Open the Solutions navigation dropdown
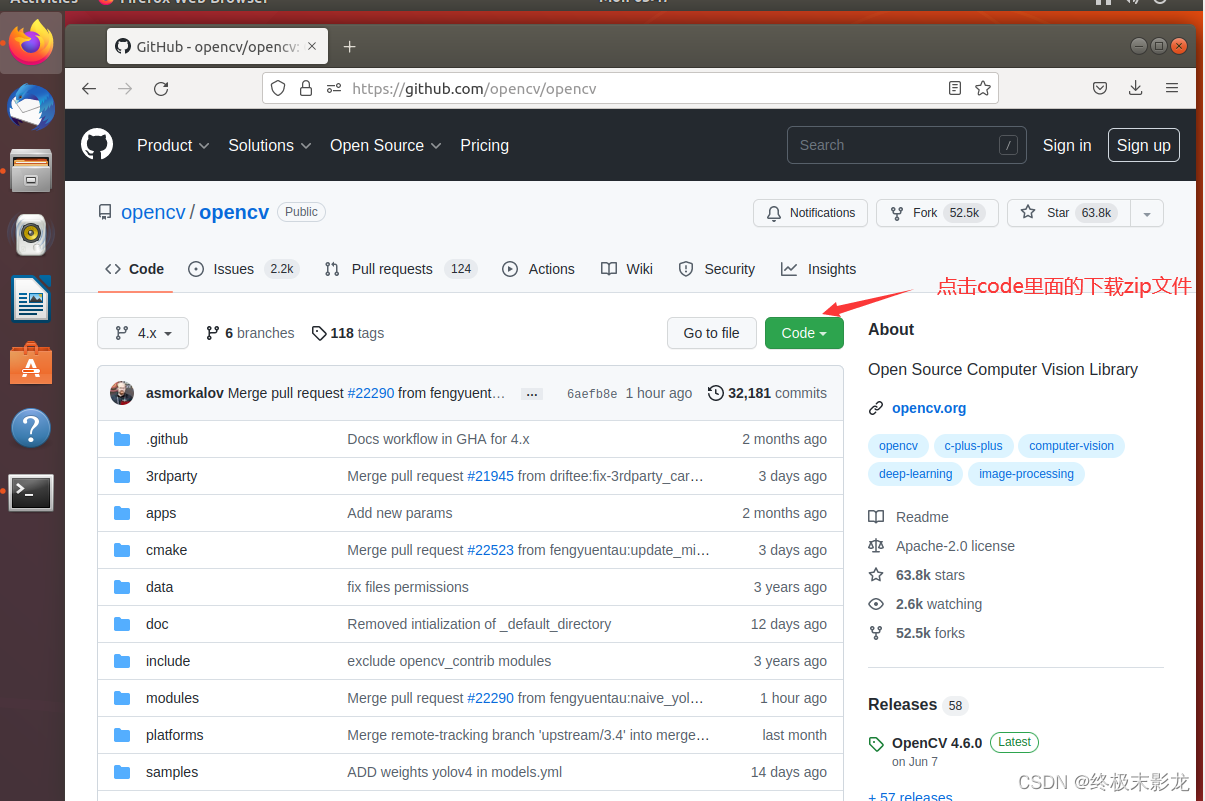 [270, 145]
